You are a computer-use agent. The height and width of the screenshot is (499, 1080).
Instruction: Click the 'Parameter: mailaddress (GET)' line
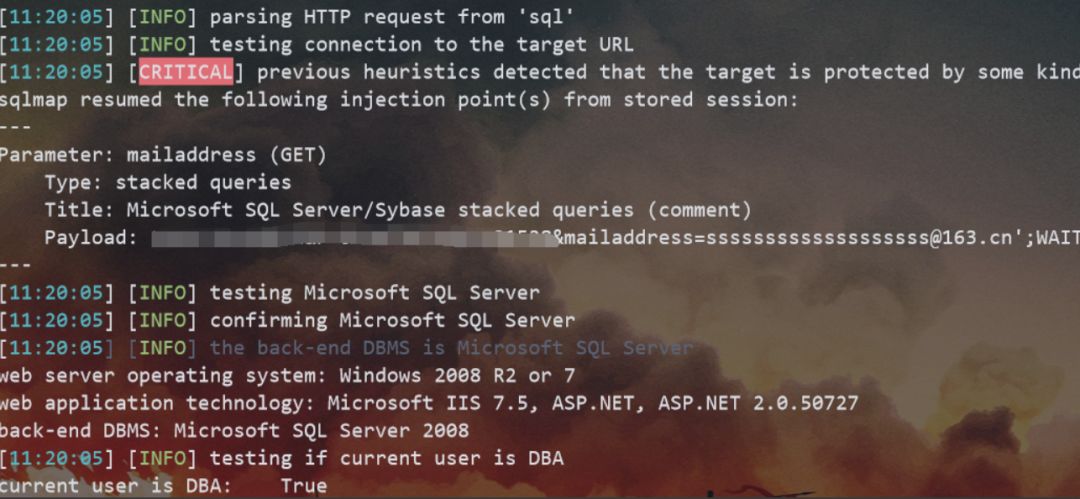(x=163, y=155)
